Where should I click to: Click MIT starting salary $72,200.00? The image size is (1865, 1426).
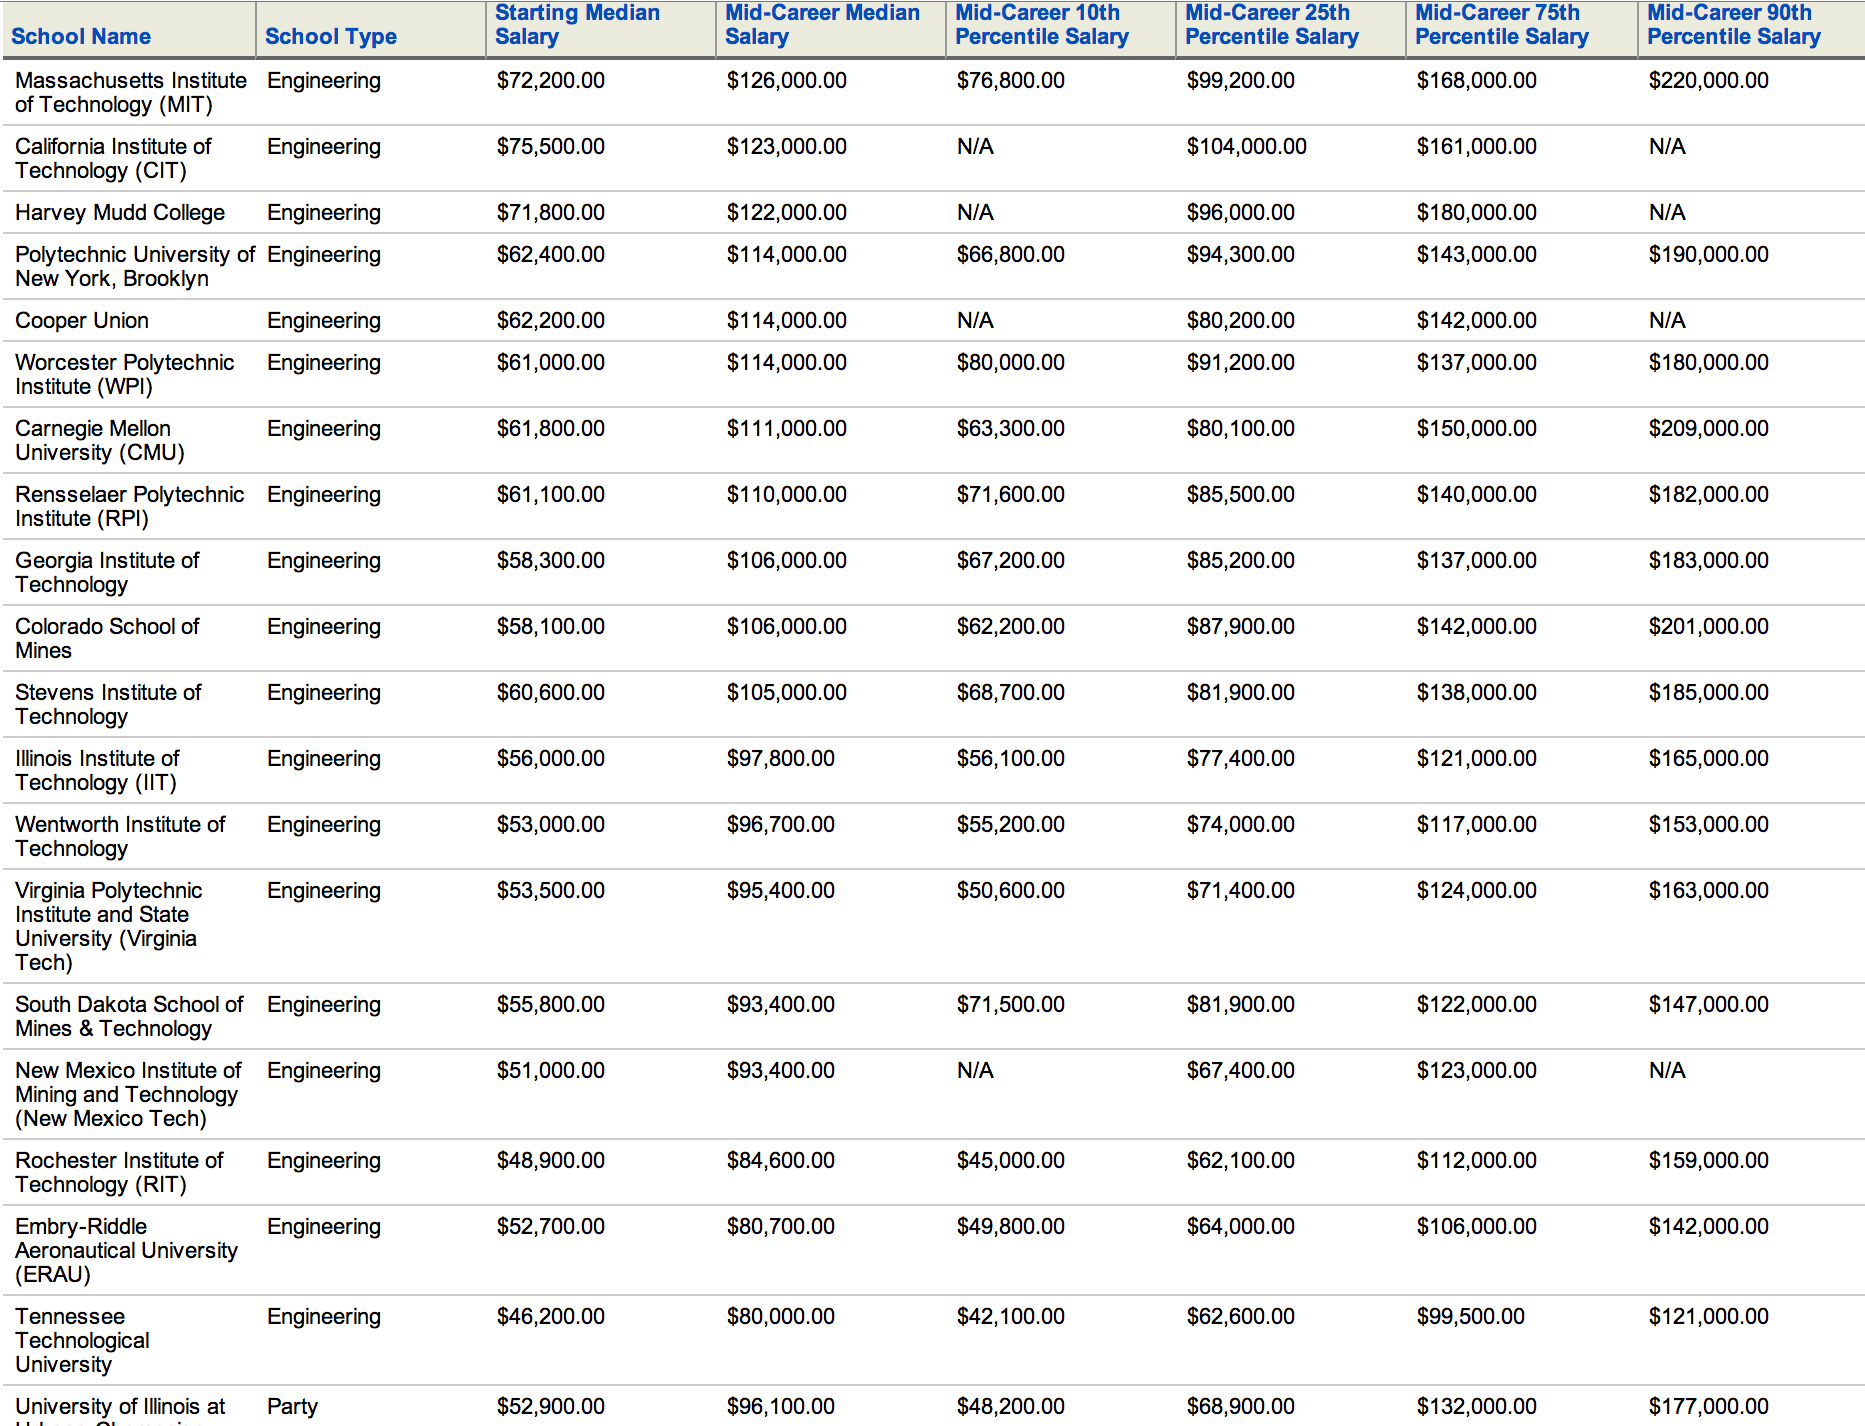tap(551, 80)
